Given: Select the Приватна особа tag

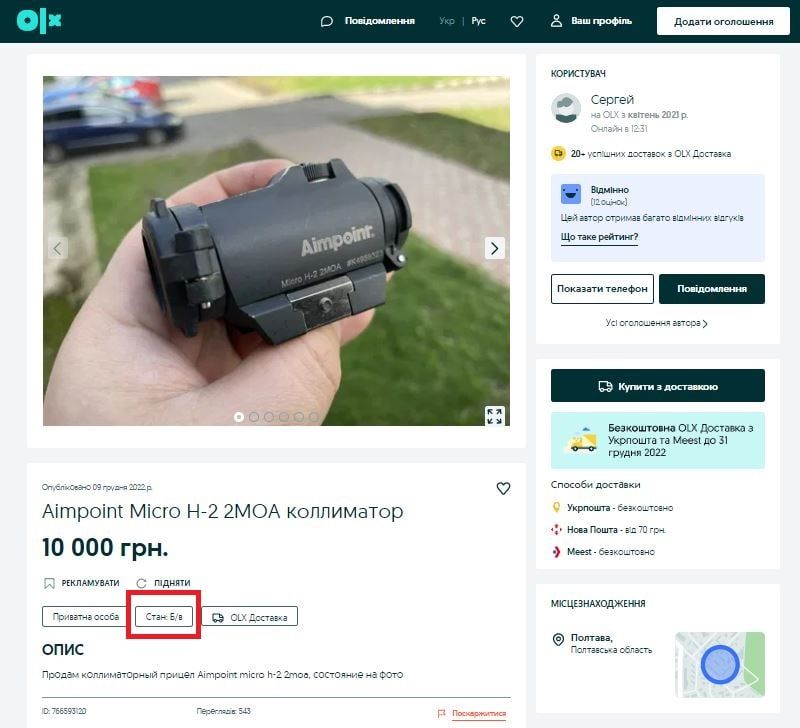Looking at the screenshot, I should pos(85,617).
